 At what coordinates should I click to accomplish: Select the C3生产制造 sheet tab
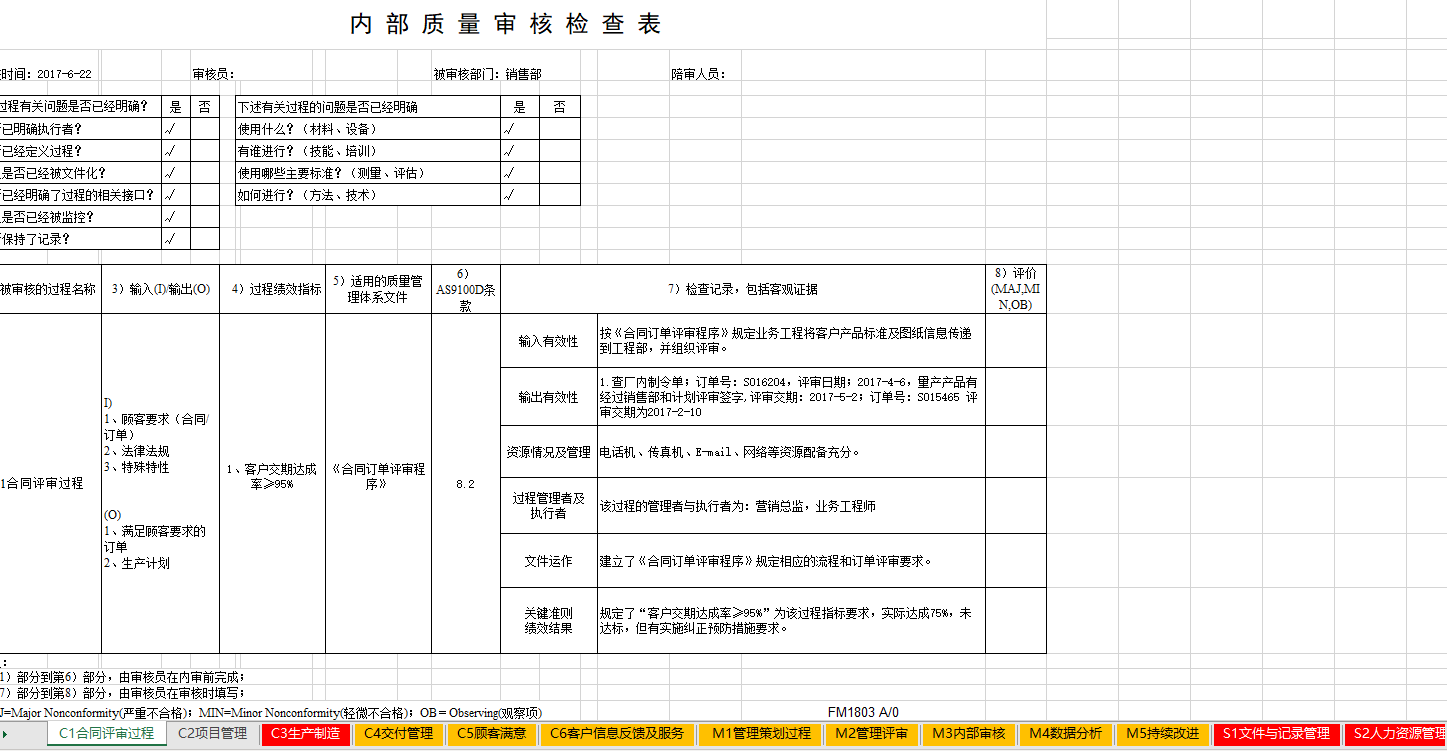305,734
